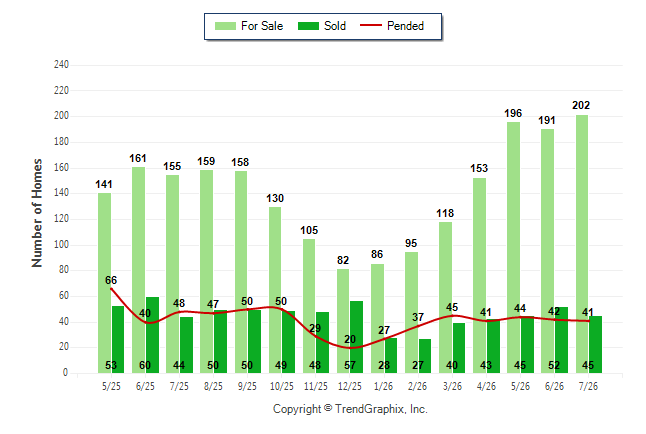Click the 2/26 Sold bar labeled 27
Viewport: 646px width, 434px height.
pos(425,356)
